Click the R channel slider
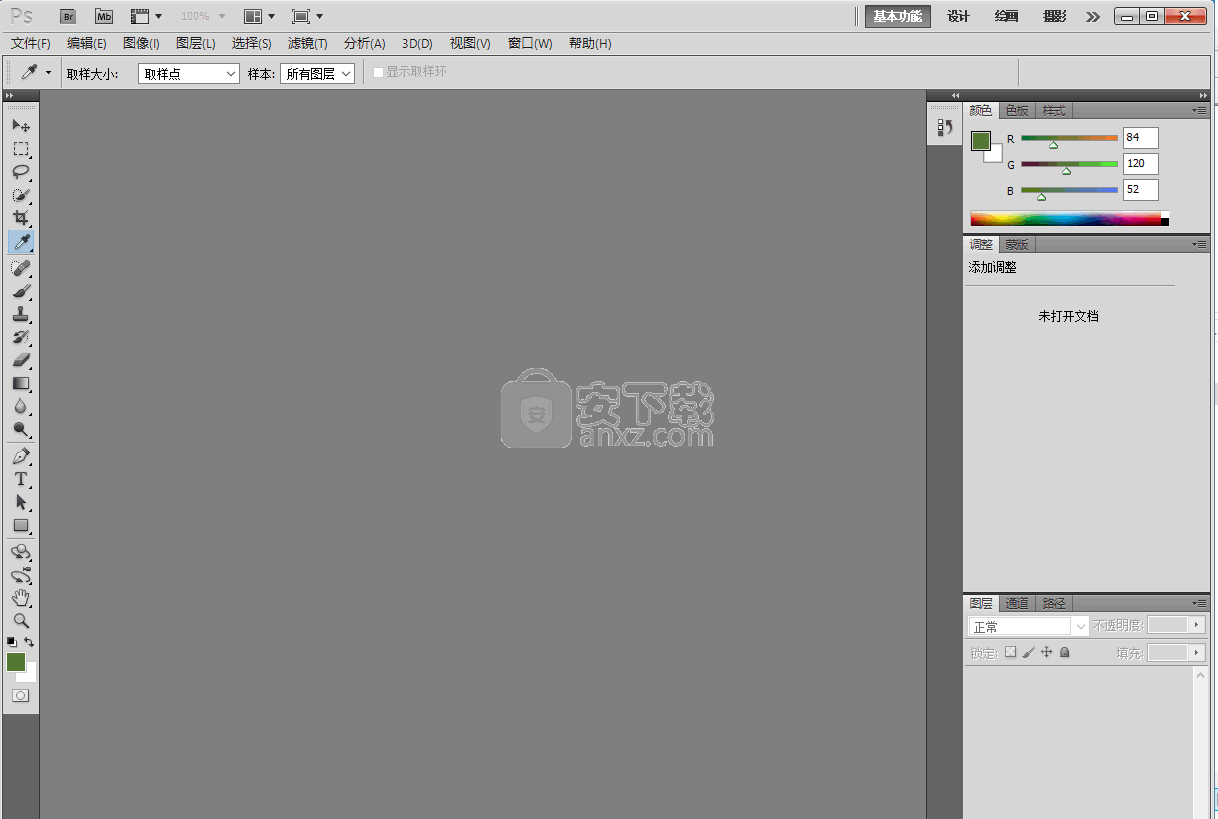The width and height of the screenshot is (1218, 819). pyautogui.click(x=1069, y=138)
